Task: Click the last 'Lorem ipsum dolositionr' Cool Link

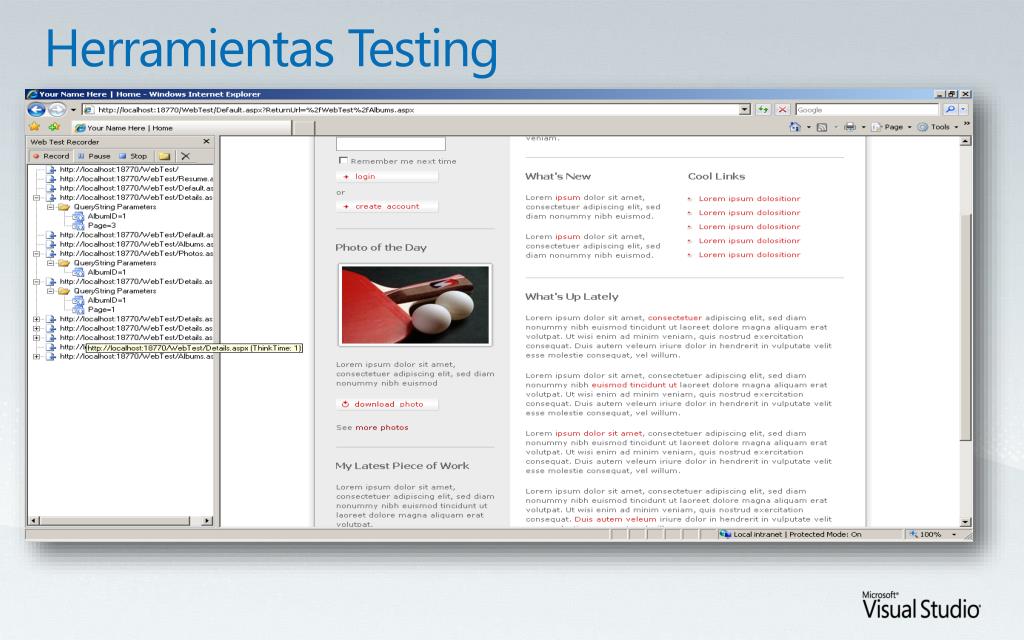Action: [749, 255]
